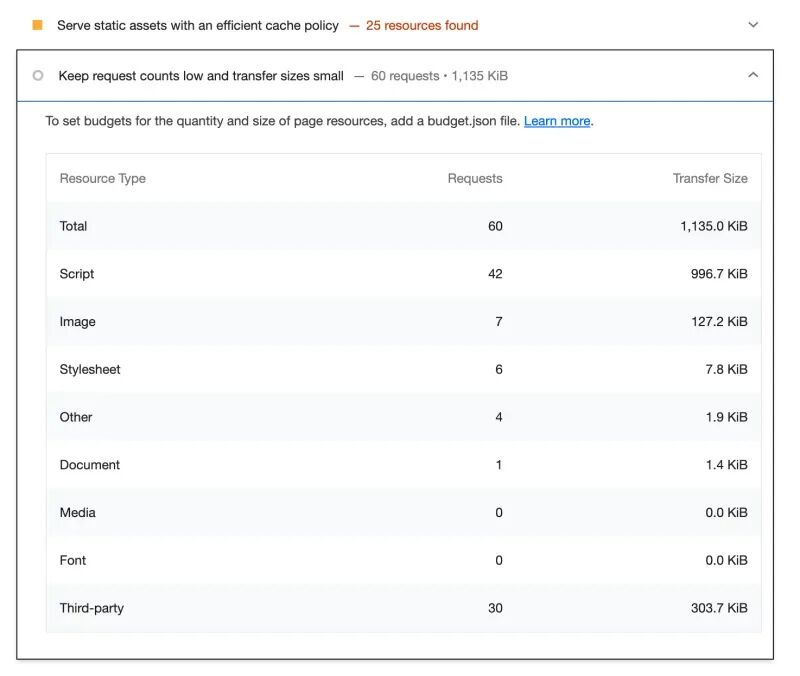Click the Transfer Size column header

710,179
